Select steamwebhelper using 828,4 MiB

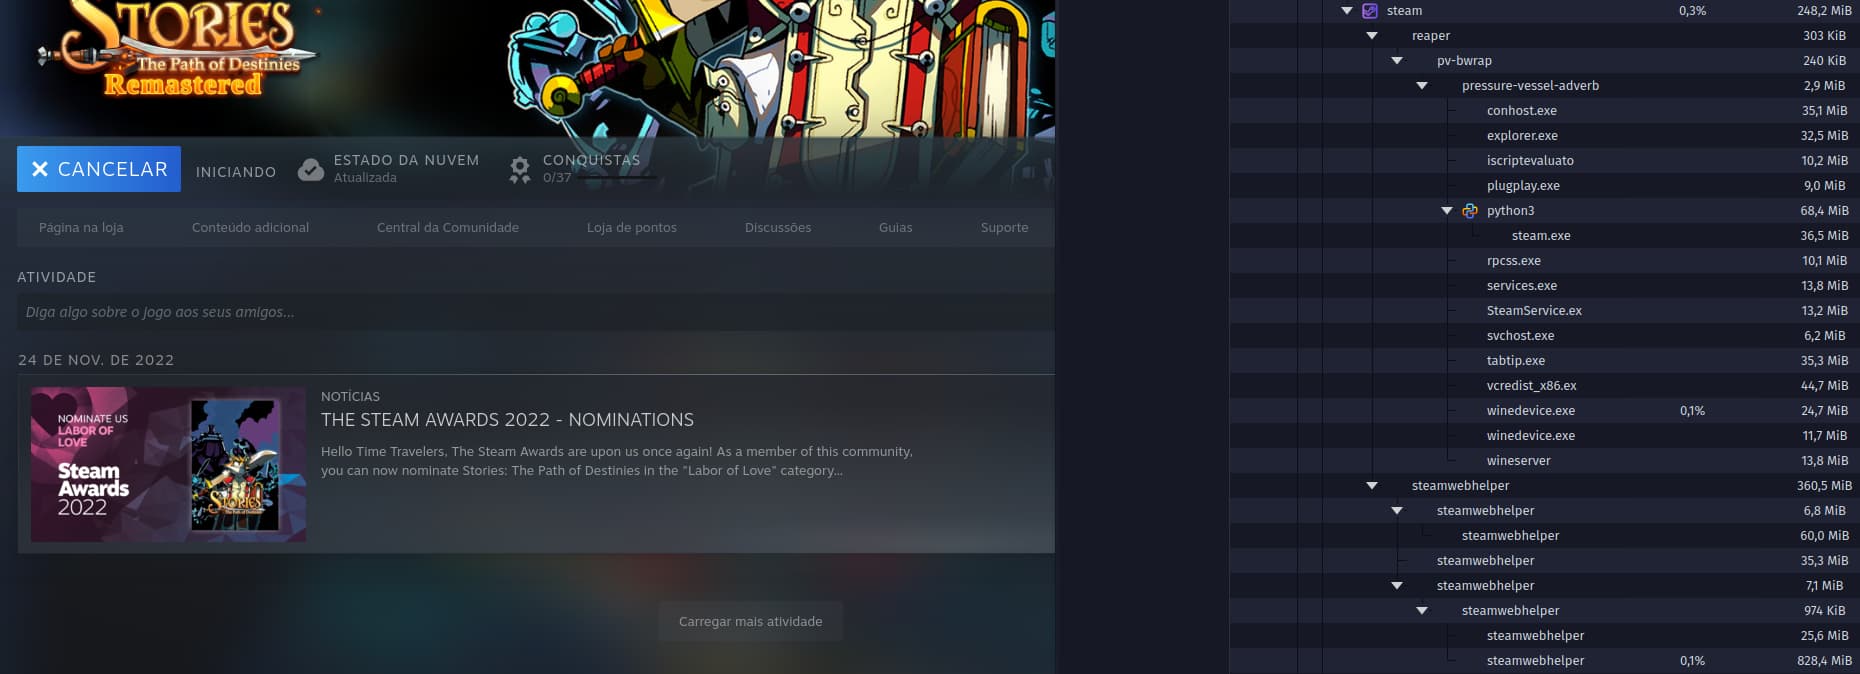(x=1545, y=661)
